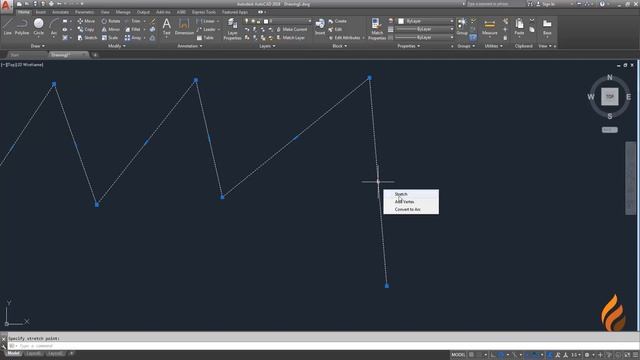
Task: Click the Mirror tool
Action: tap(111, 29)
